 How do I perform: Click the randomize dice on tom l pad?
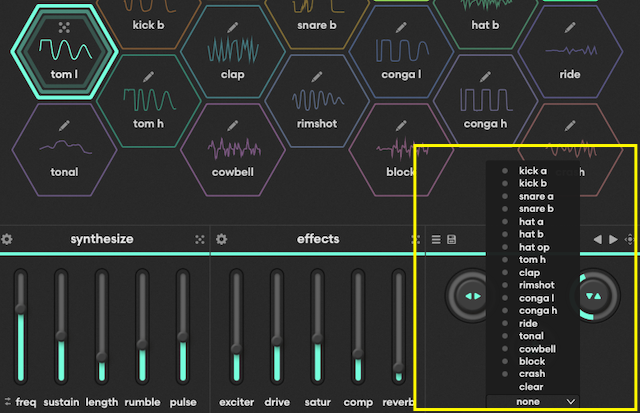click(64, 27)
